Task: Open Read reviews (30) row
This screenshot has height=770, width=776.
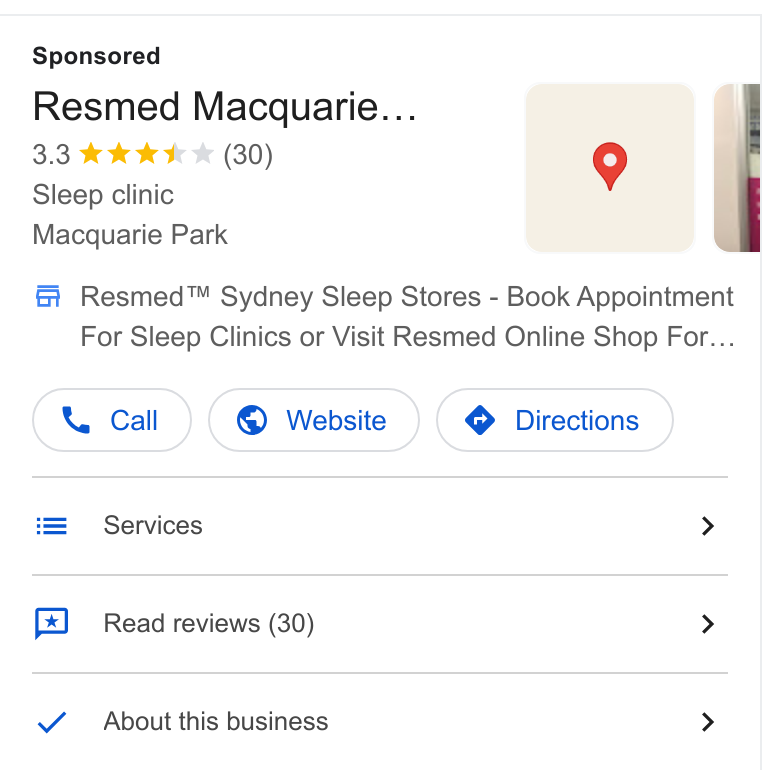Action: (x=380, y=624)
